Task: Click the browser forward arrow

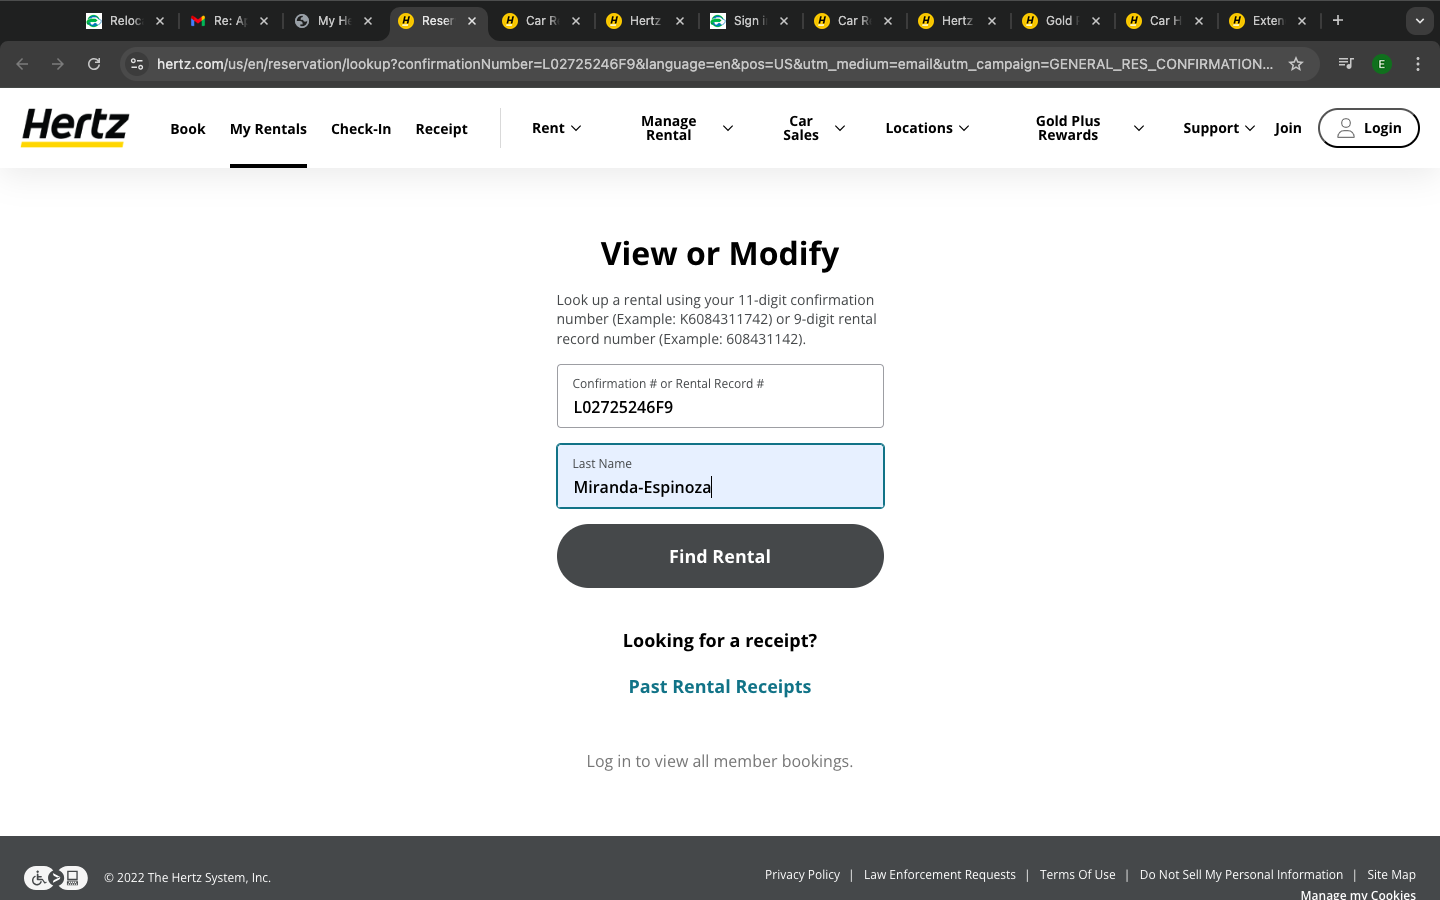Action: click(58, 64)
